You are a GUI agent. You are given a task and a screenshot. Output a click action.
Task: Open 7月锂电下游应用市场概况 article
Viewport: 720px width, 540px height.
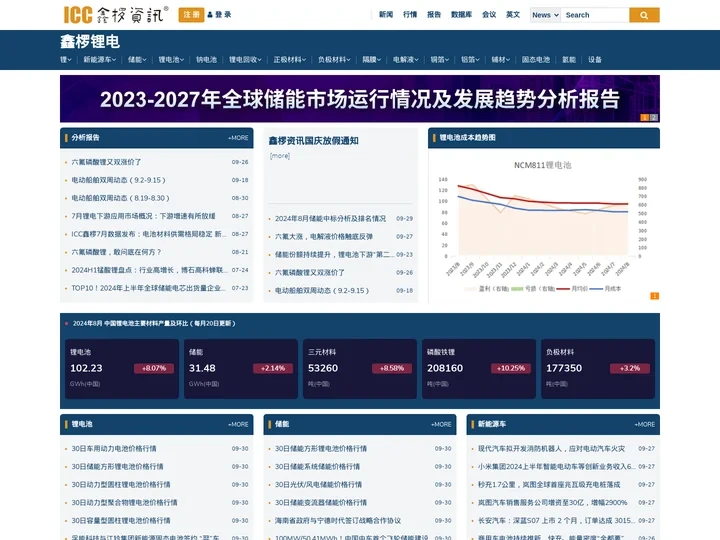pyautogui.click(x=143, y=216)
